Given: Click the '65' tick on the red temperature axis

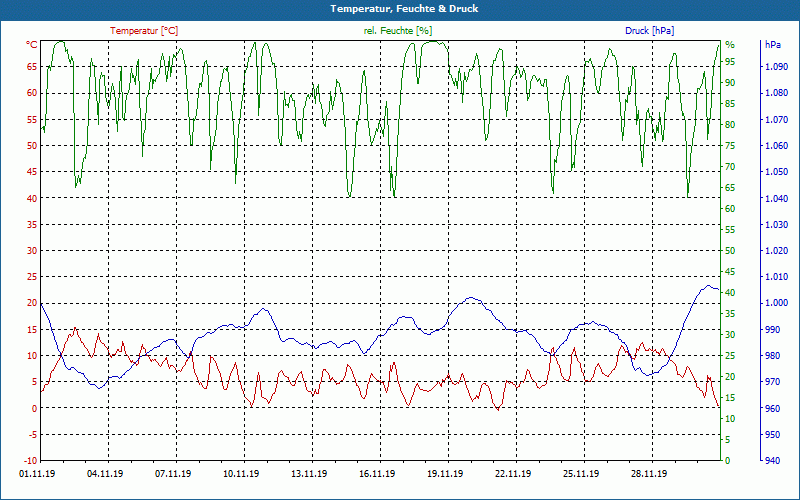Looking at the screenshot, I should tap(32, 67).
